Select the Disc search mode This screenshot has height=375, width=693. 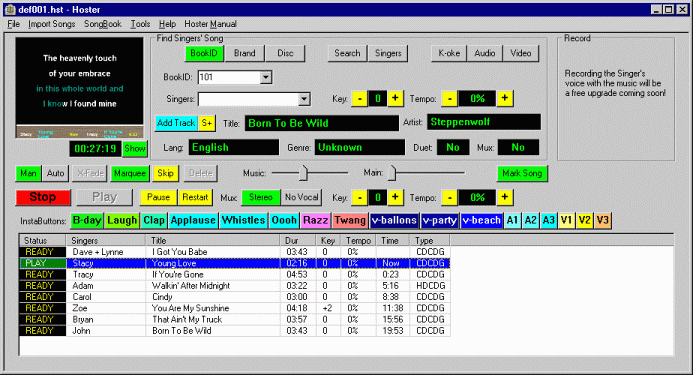285,54
